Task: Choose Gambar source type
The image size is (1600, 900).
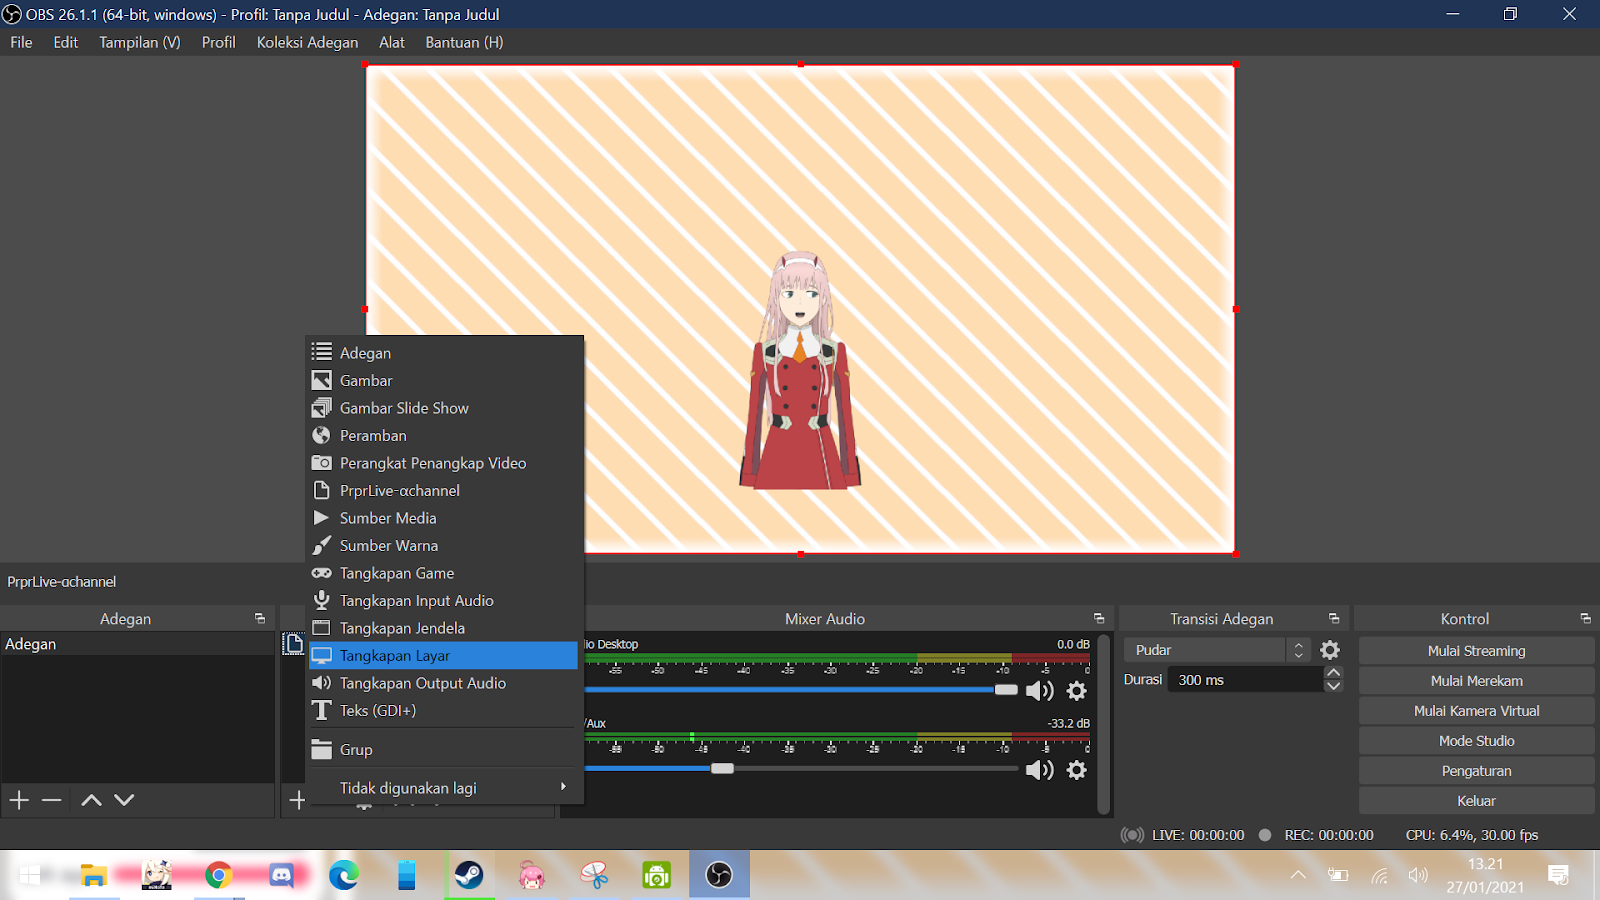Action: (444, 381)
